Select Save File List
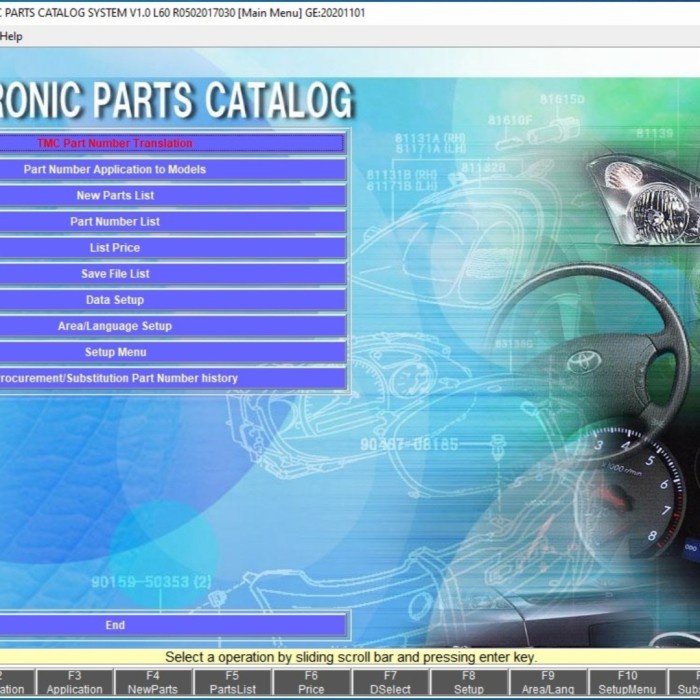The width and height of the screenshot is (700, 700). coord(172,274)
